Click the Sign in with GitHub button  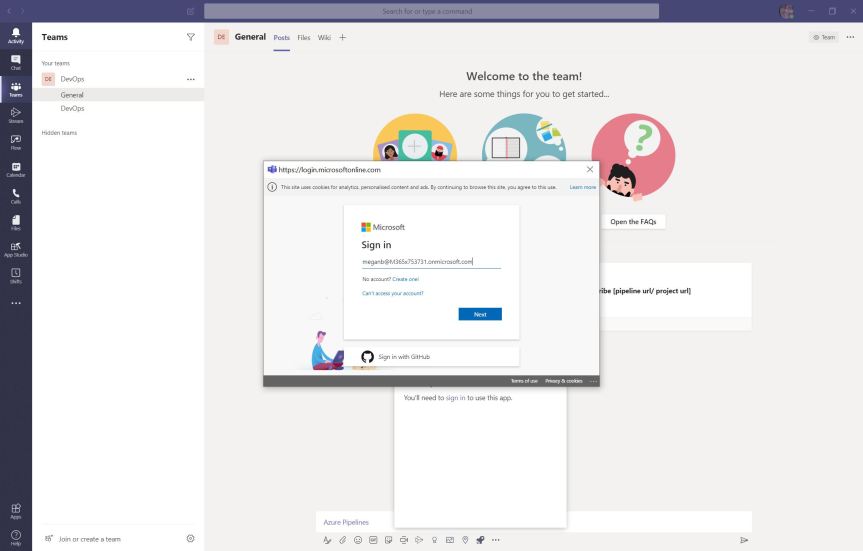[x=431, y=356]
